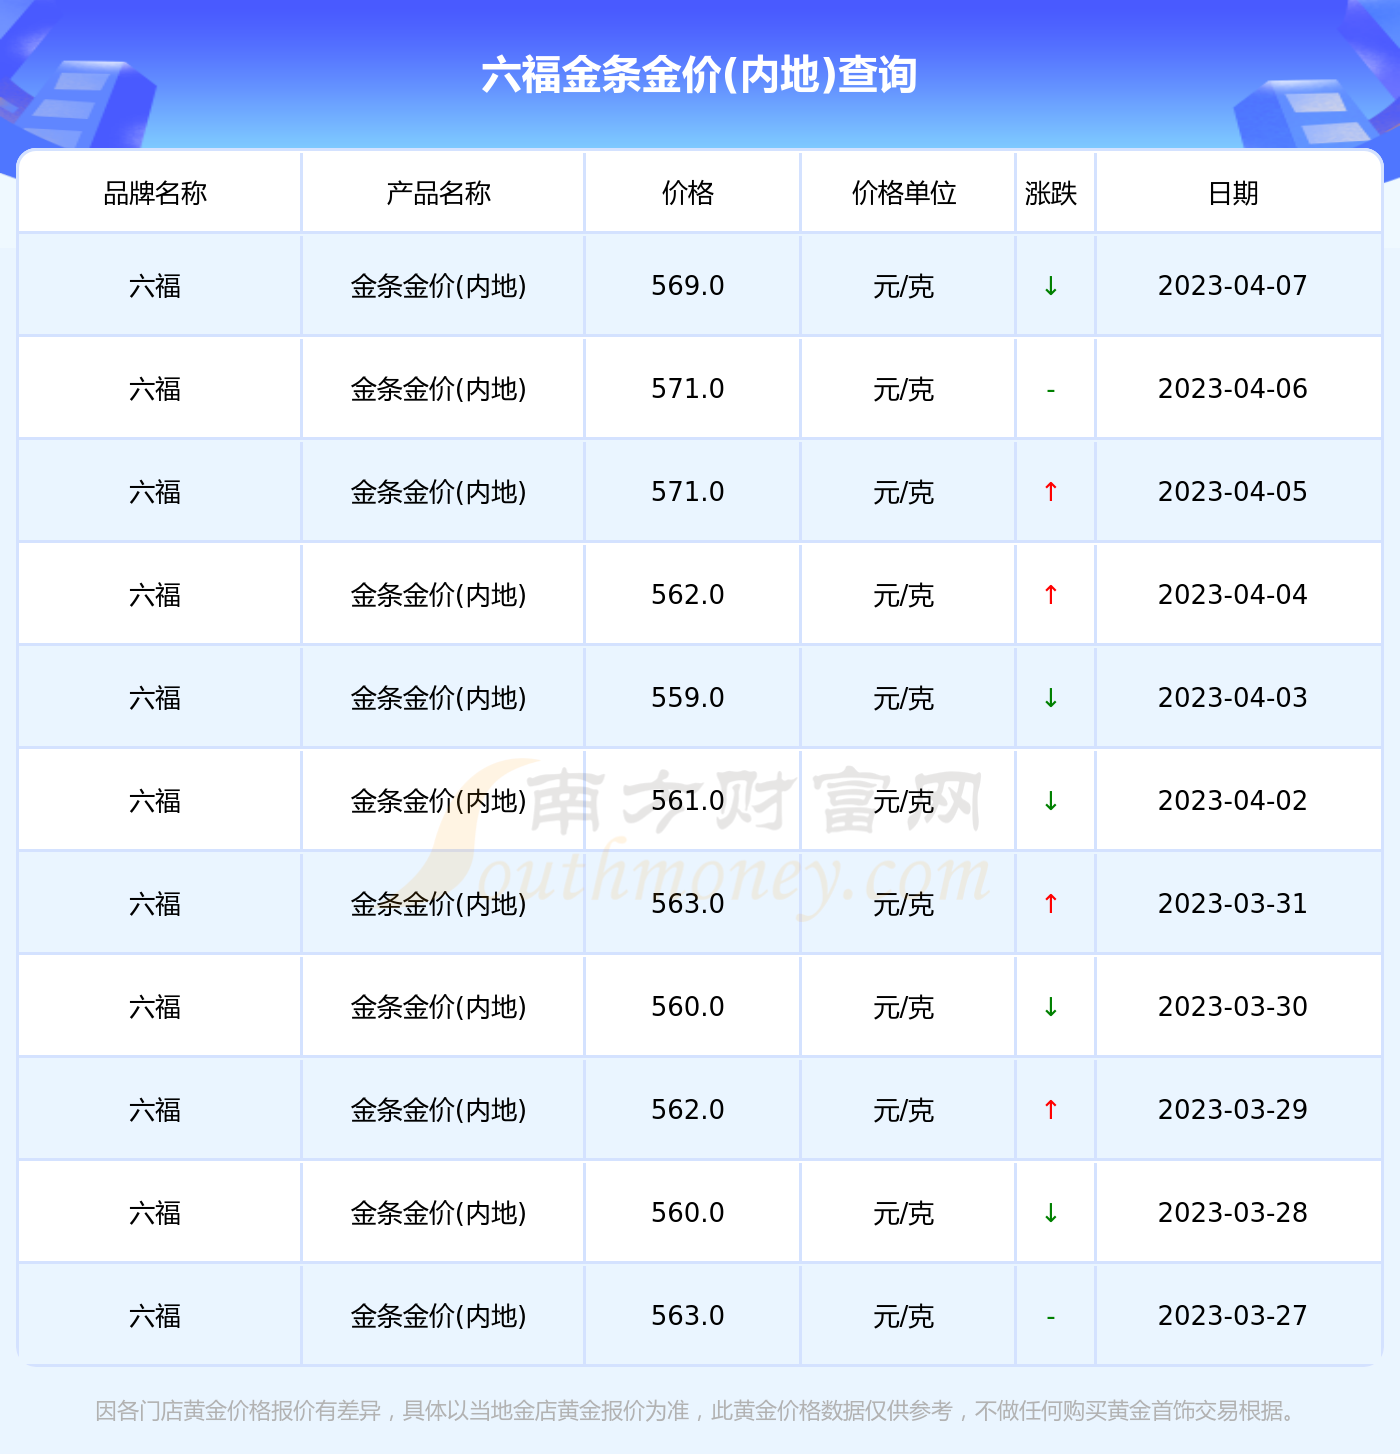Click the red up arrow for 2023-04-05
The width and height of the screenshot is (1400, 1455).
pyautogui.click(x=1051, y=492)
